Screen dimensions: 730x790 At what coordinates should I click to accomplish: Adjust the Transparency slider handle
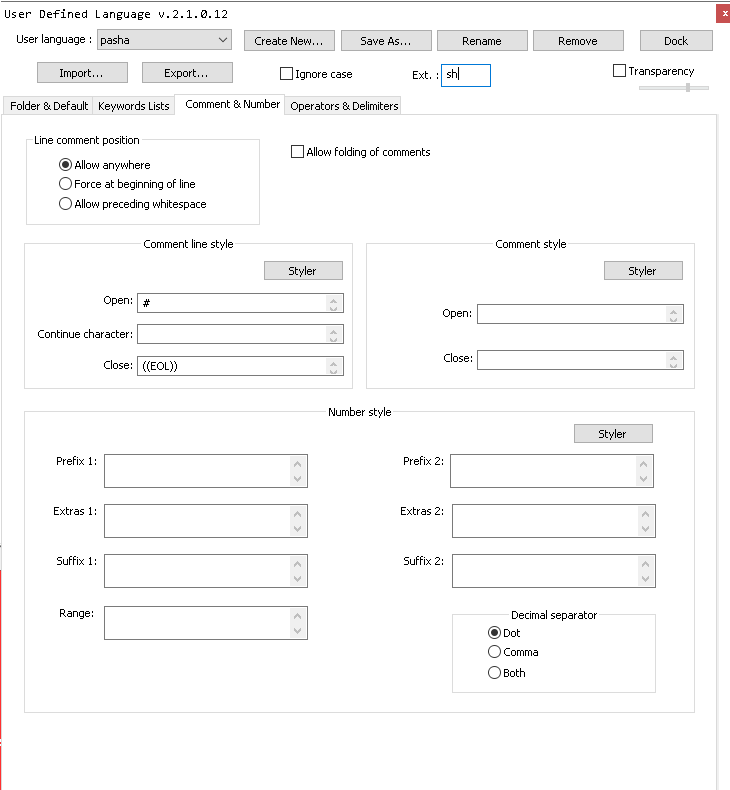(688, 88)
